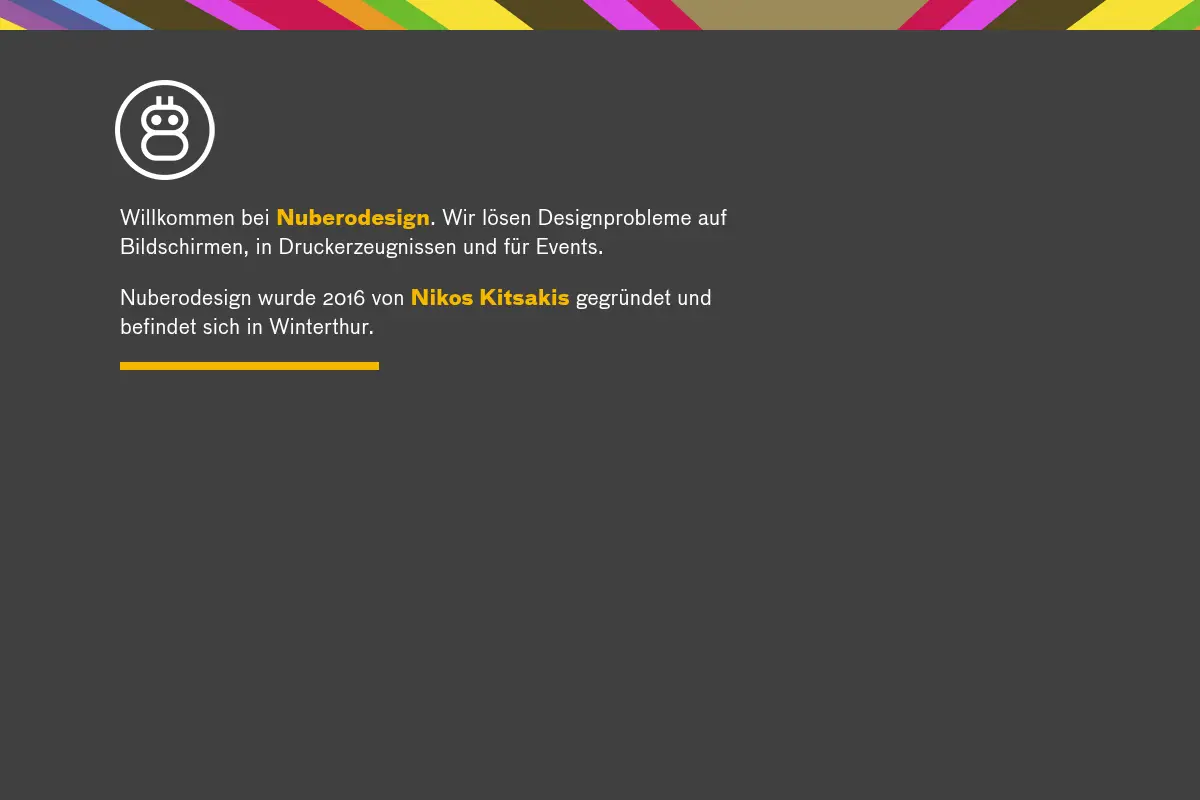
Task: Open the Nikos Kitsakis link
Action: pyautogui.click(x=490, y=298)
